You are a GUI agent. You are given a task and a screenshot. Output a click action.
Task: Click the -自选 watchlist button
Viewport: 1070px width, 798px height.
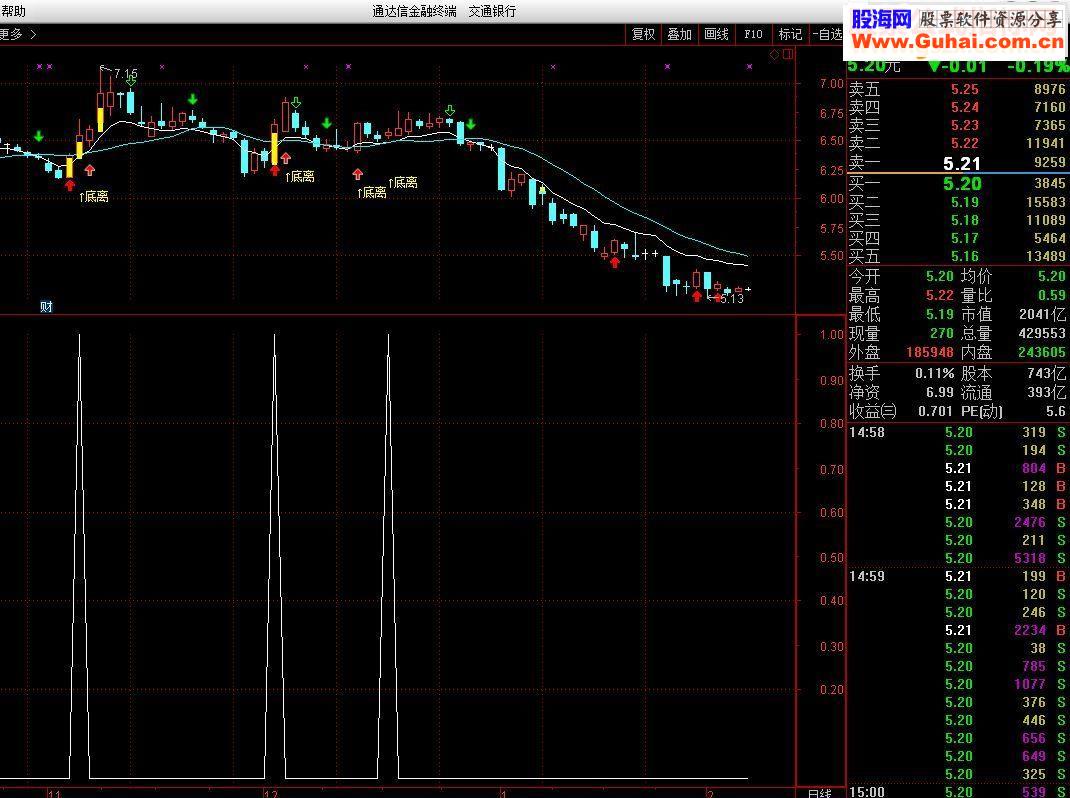coord(827,34)
